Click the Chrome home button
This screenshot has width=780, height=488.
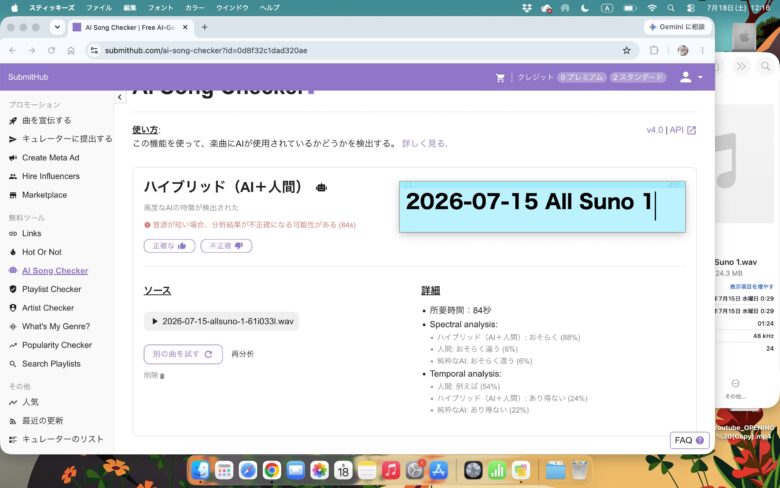71,50
